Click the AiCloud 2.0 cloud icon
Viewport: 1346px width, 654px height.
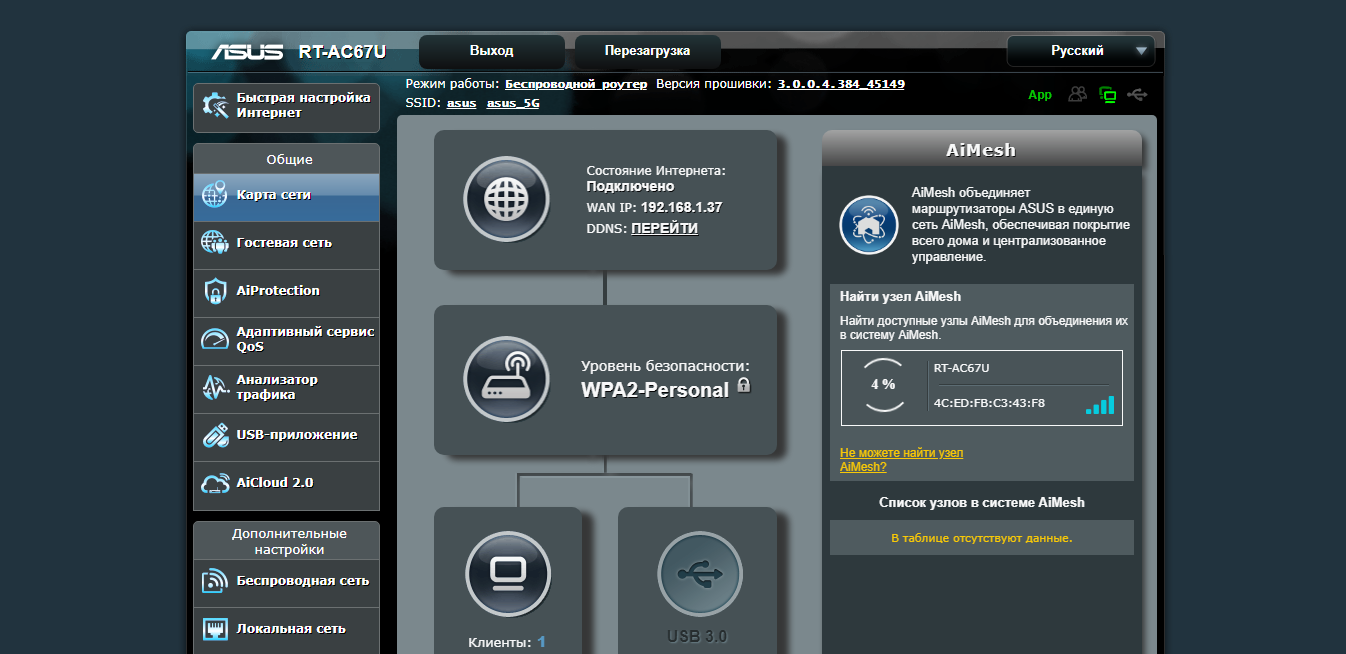(215, 483)
